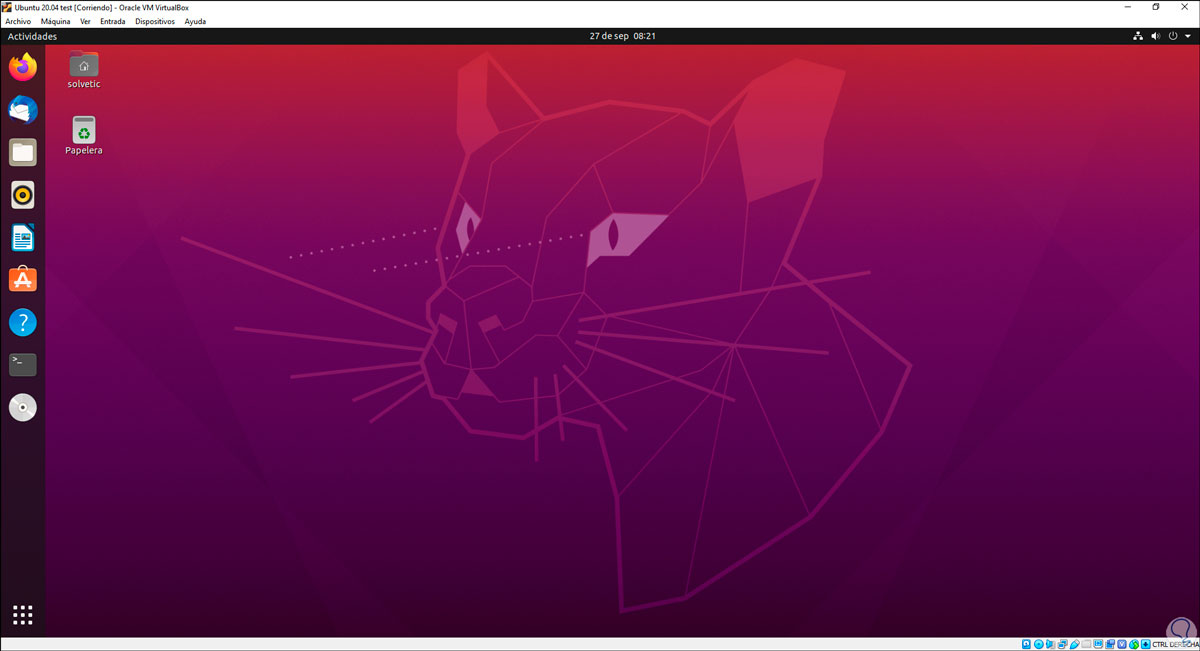The height and width of the screenshot is (651, 1200).
Task: Click the network status icon in top bar
Action: tap(1138, 36)
